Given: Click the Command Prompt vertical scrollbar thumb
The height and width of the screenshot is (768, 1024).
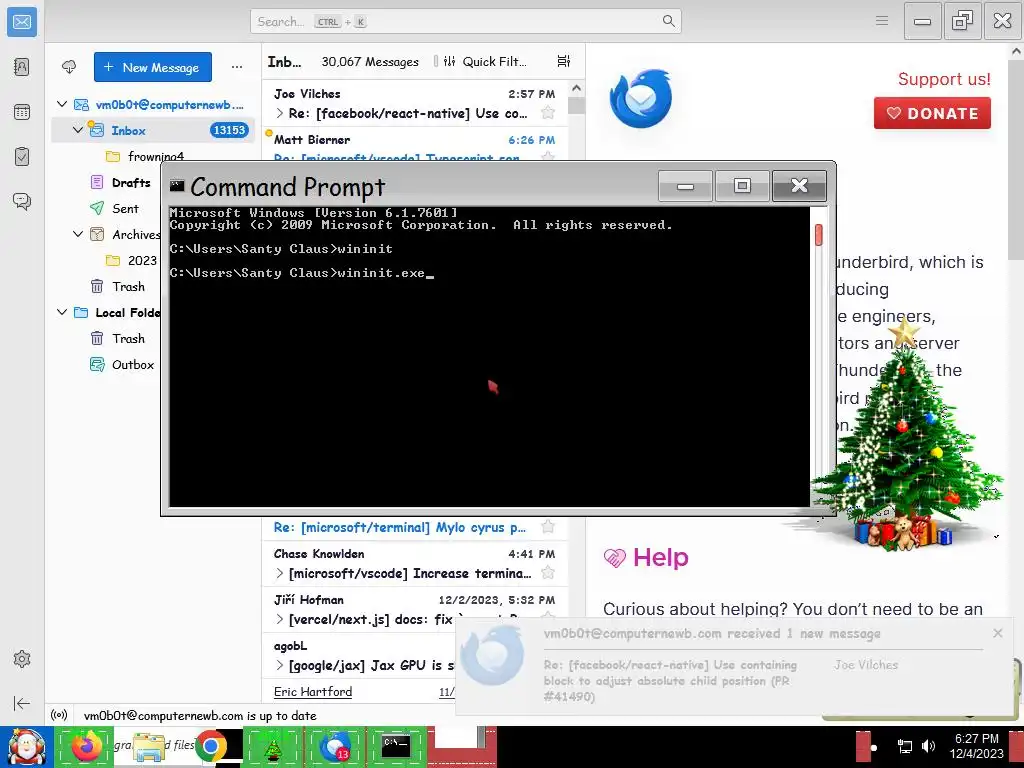Looking at the screenshot, I should [818, 234].
